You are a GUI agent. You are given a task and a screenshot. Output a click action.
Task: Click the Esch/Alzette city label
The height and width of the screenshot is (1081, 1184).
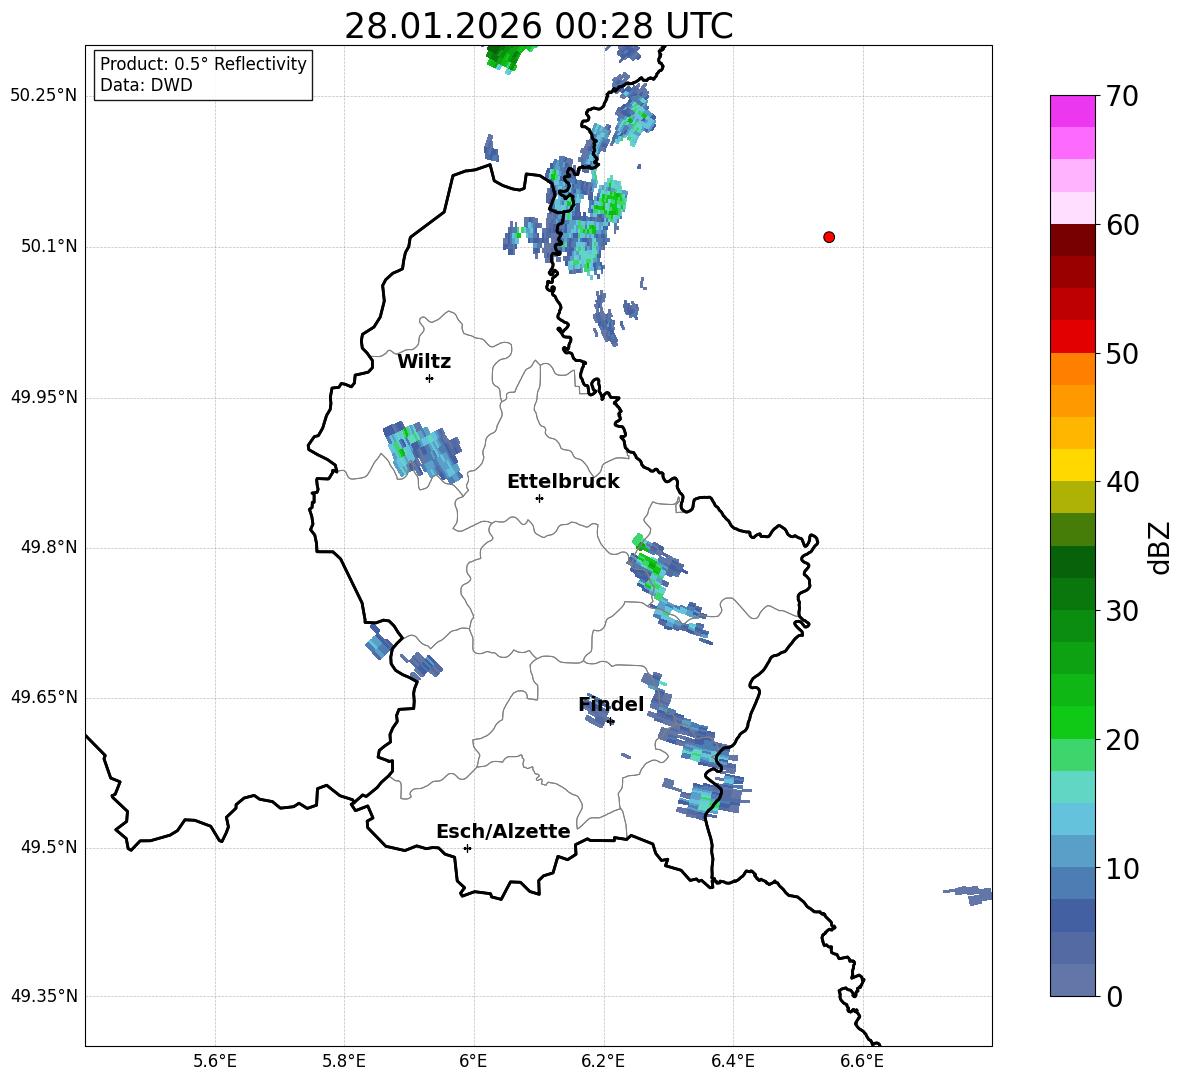503,831
